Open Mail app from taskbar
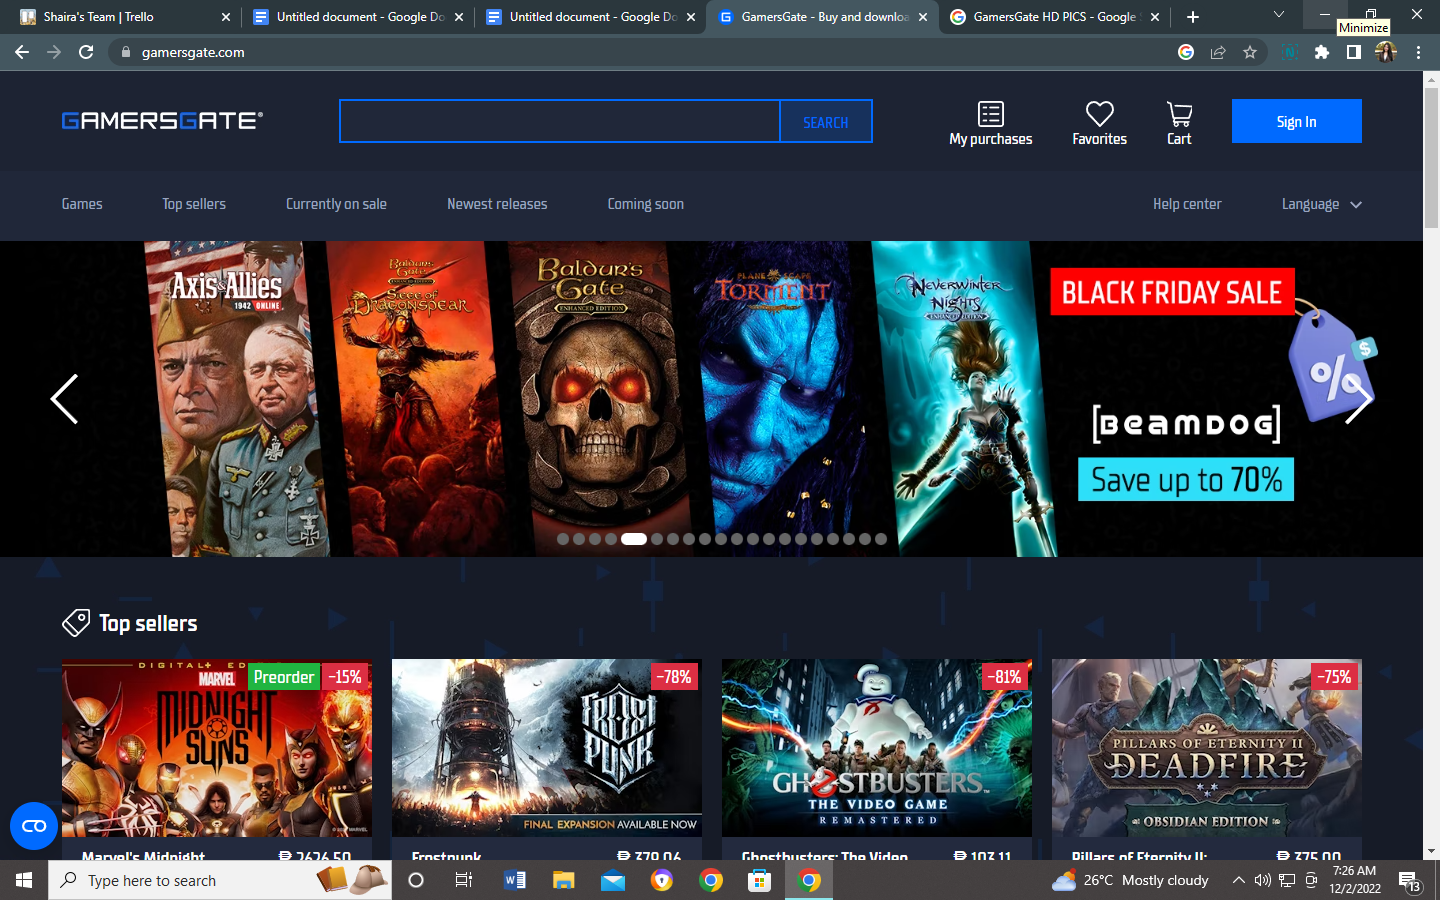This screenshot has height=900, width=1440. click(613, 880)
